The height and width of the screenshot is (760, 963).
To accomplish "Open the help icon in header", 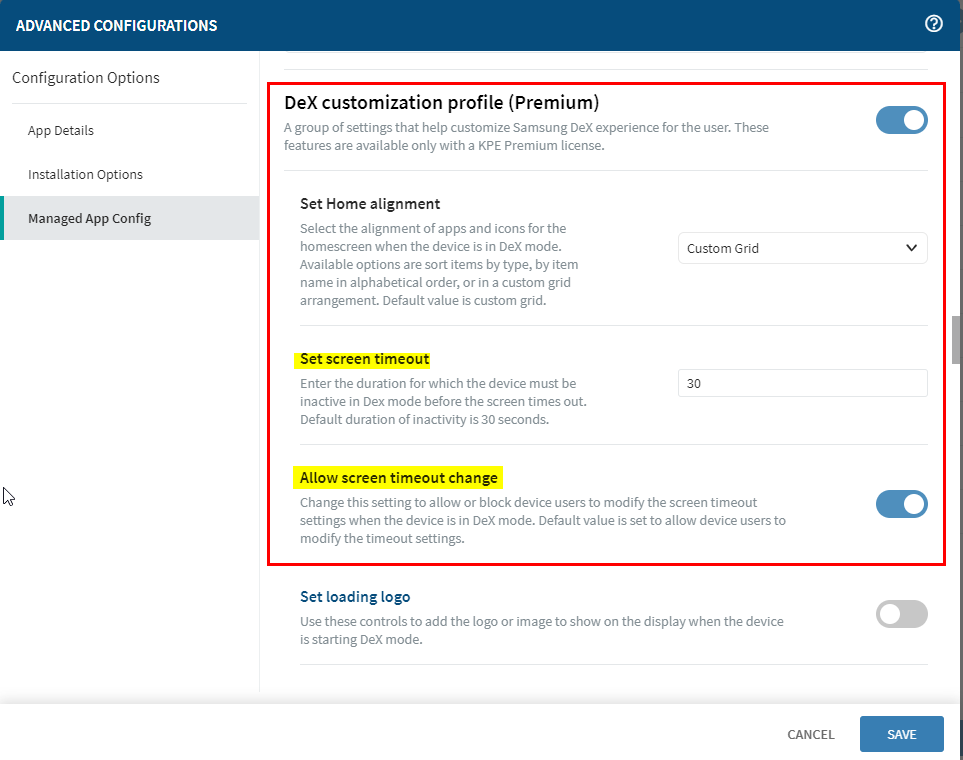I will pos(934,24).
